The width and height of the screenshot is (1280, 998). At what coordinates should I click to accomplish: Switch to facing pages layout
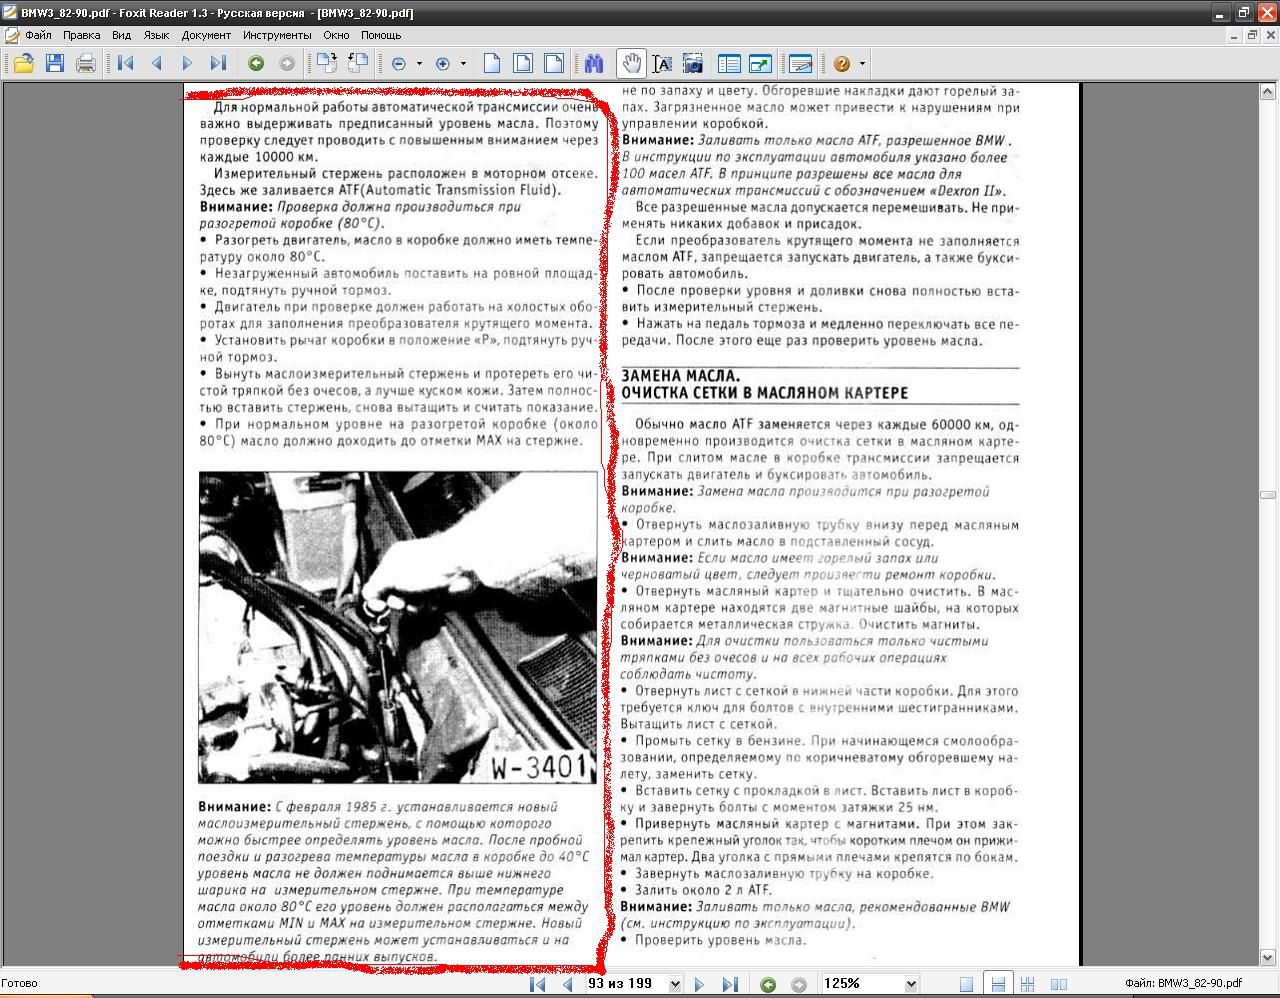point(1059,984)
